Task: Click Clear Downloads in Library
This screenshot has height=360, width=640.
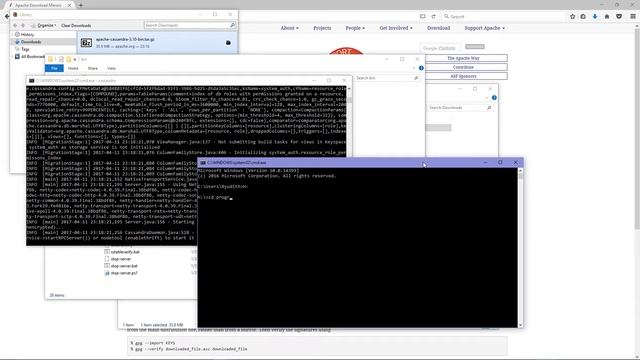Action: coord(76,25)
